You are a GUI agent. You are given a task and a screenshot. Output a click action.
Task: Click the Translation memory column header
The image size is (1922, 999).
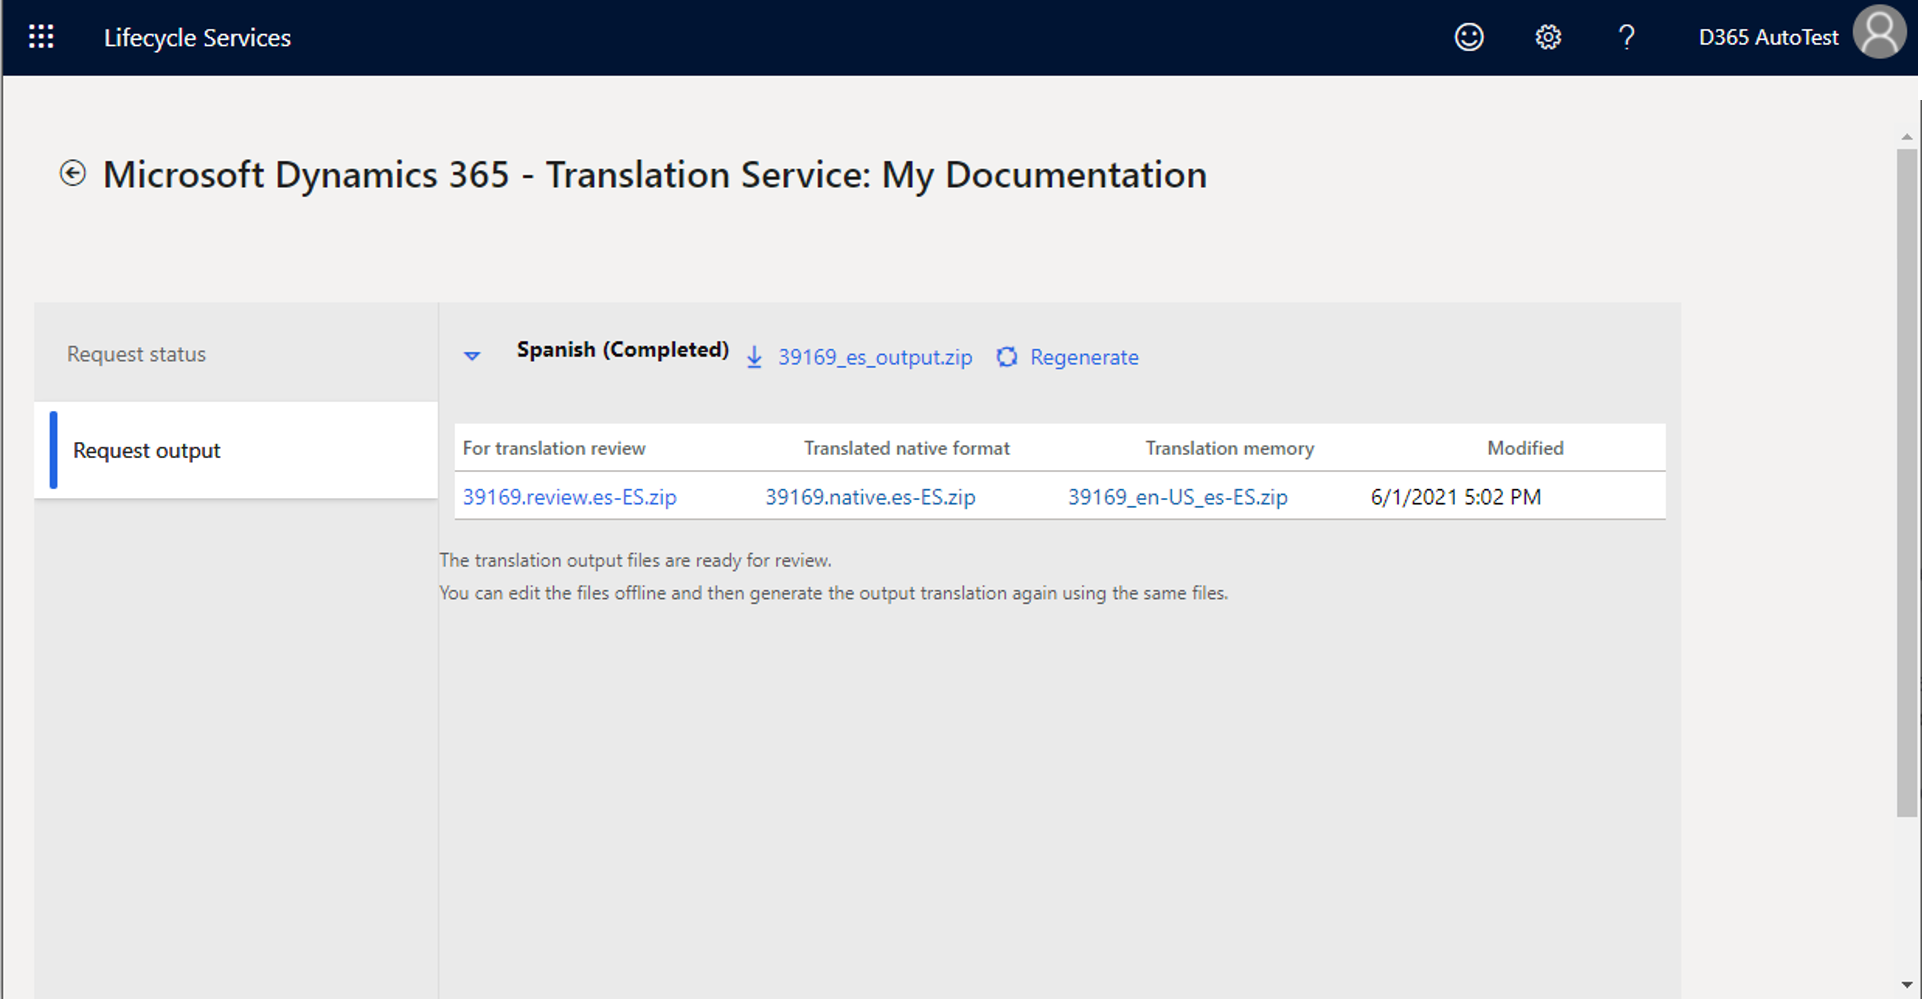pos(1230,448)
